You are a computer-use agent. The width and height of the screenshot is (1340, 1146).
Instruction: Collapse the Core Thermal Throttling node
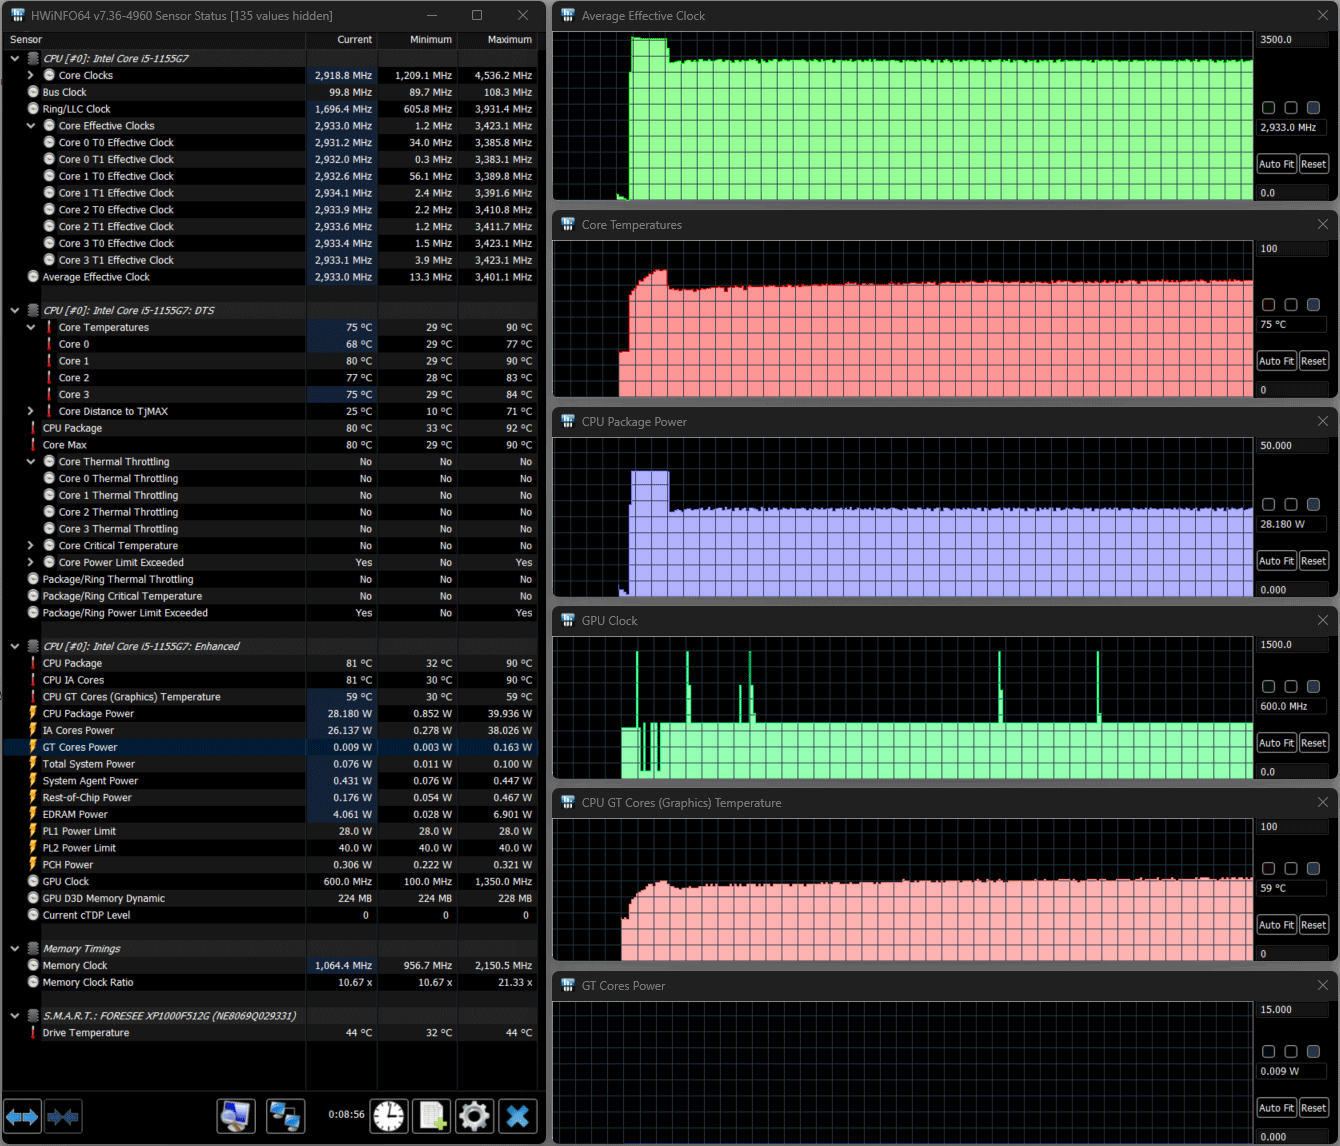coord(31,462)
